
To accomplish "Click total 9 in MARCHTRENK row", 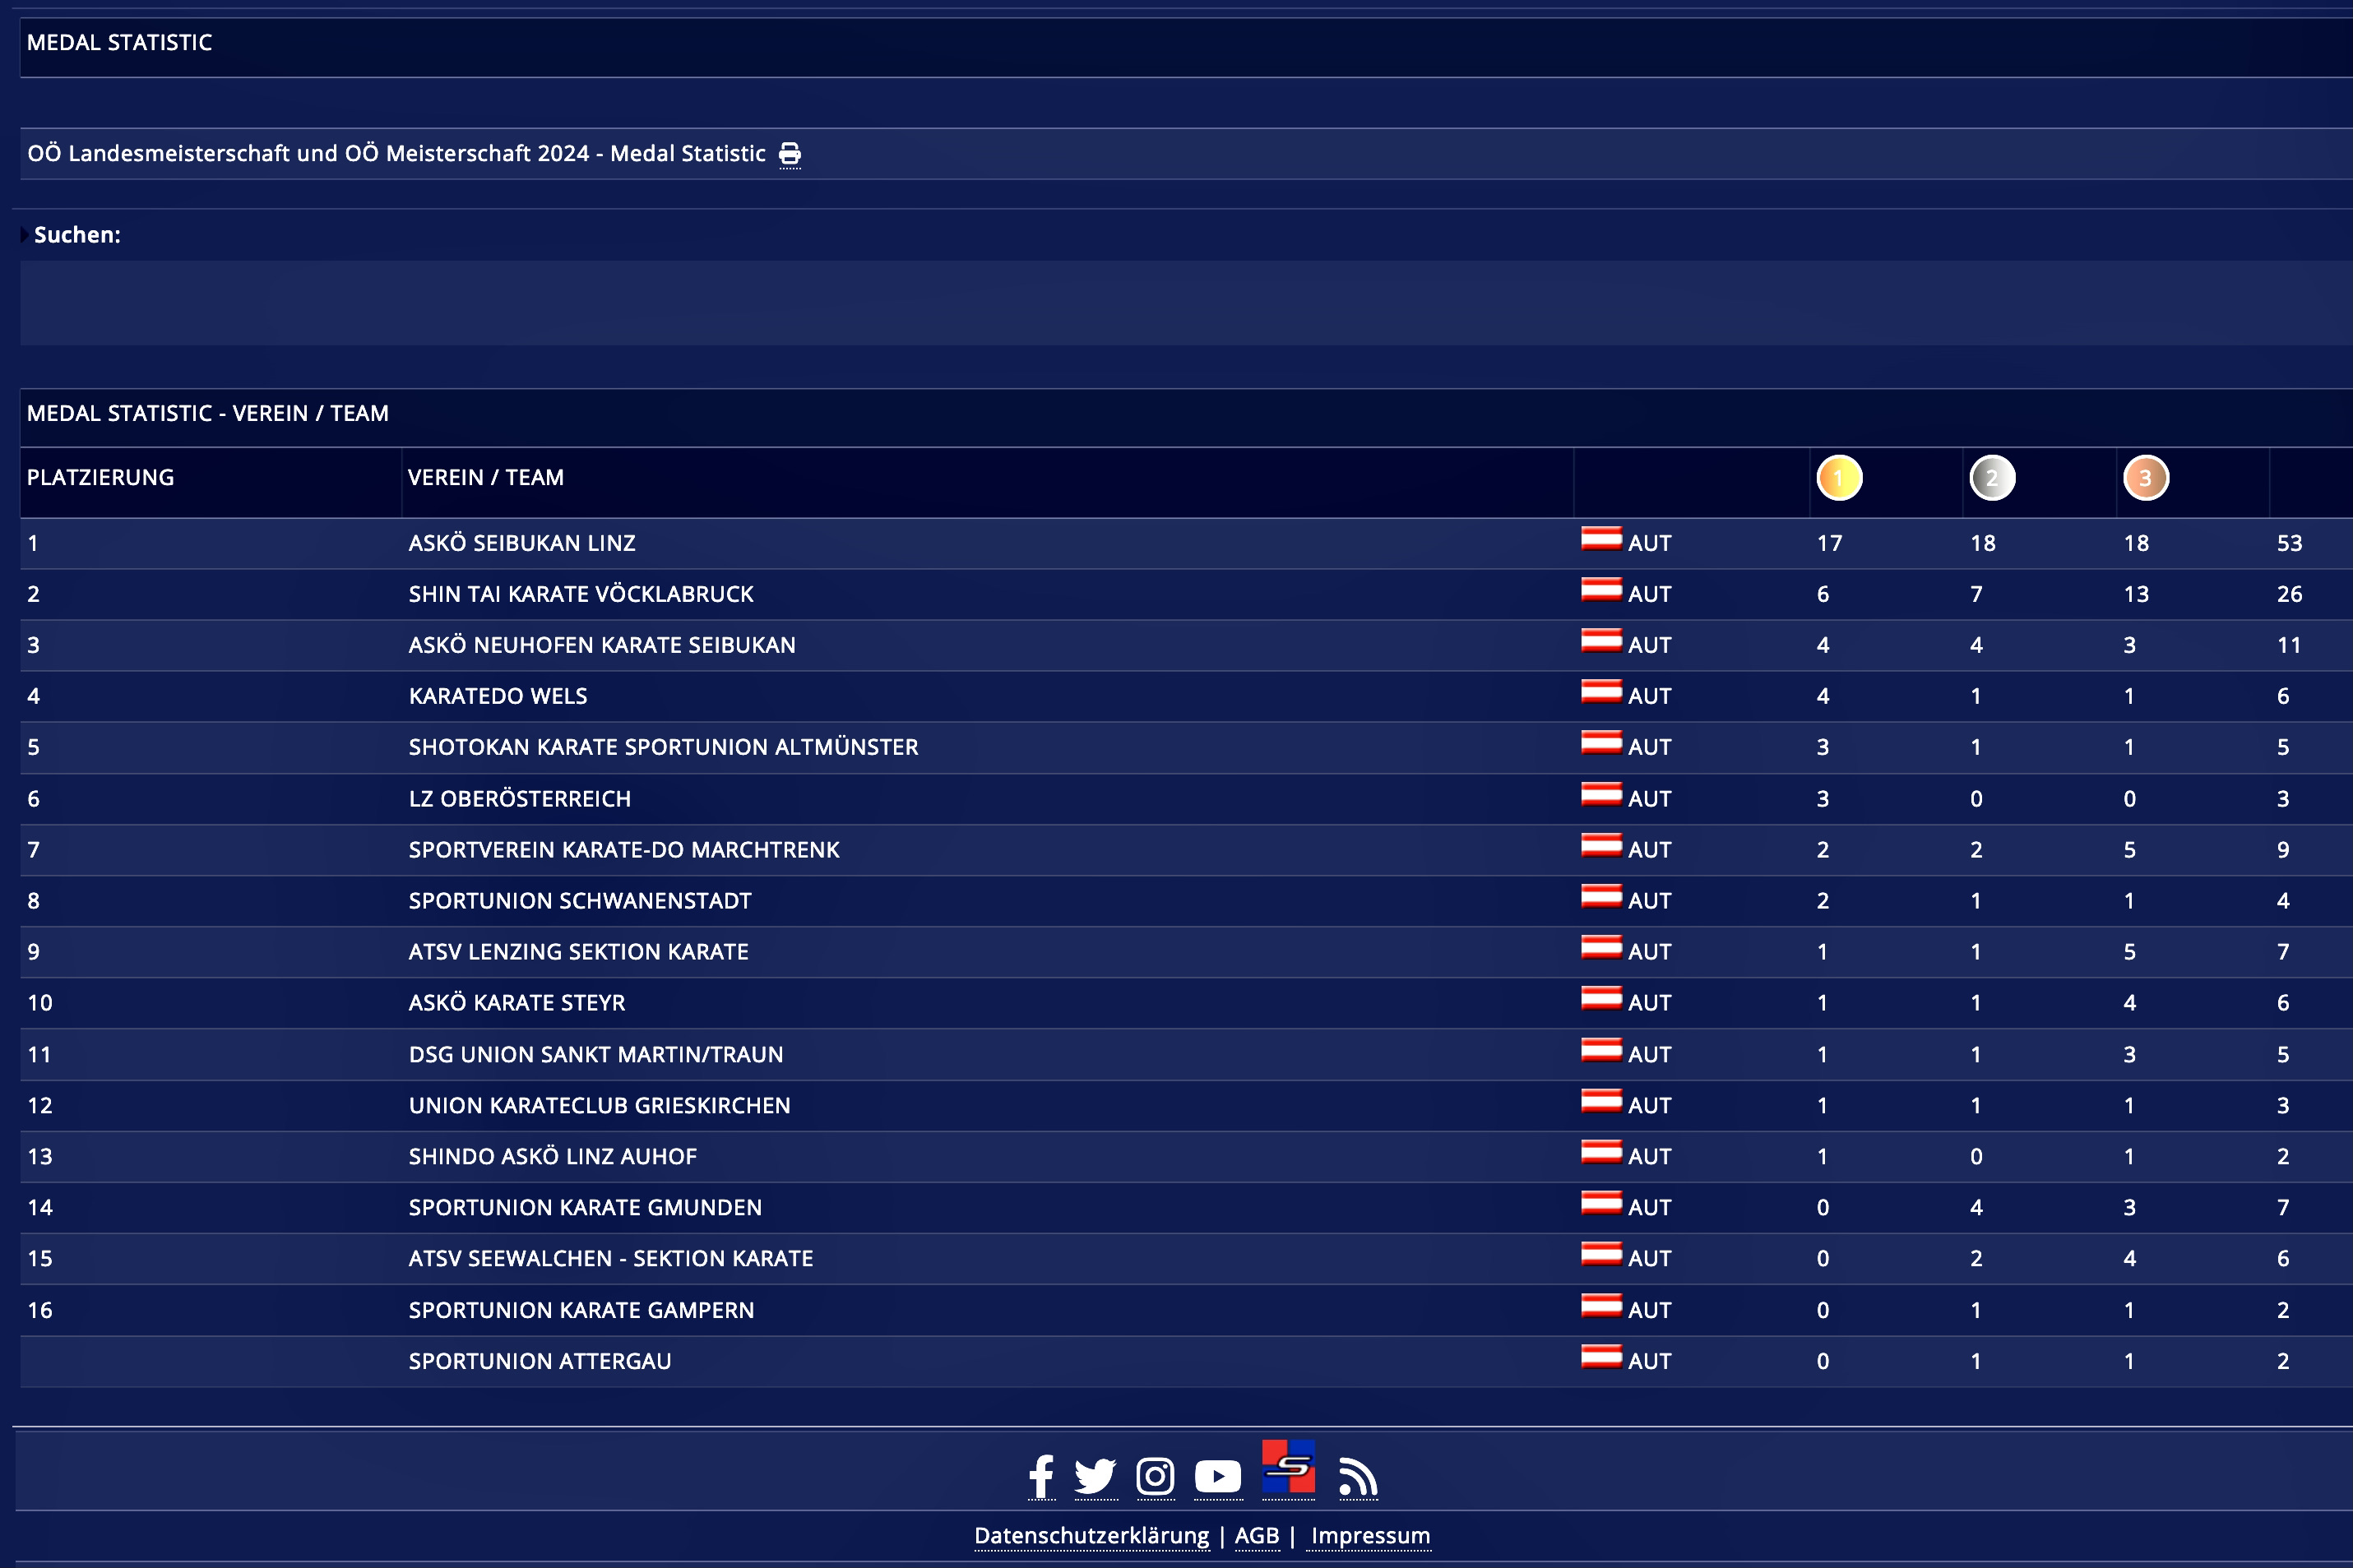I will 2283,850.
